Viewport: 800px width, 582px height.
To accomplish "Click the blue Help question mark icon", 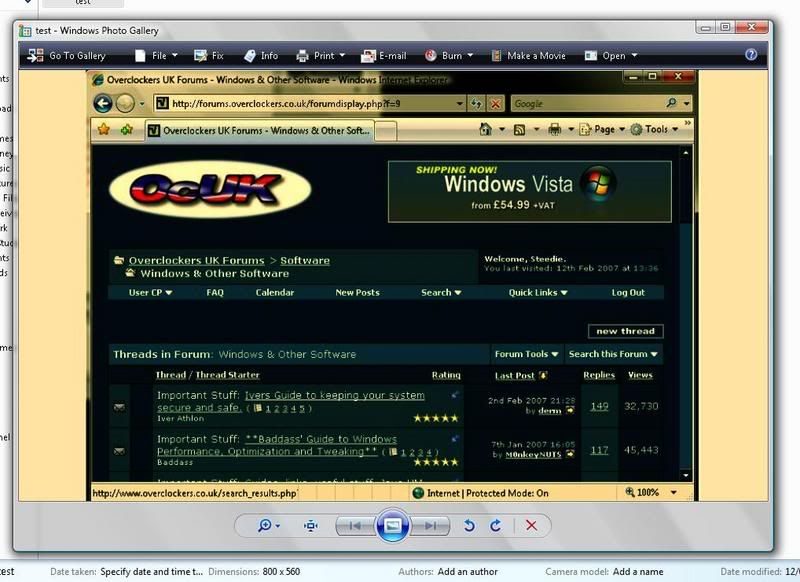I will click(751, 55).
